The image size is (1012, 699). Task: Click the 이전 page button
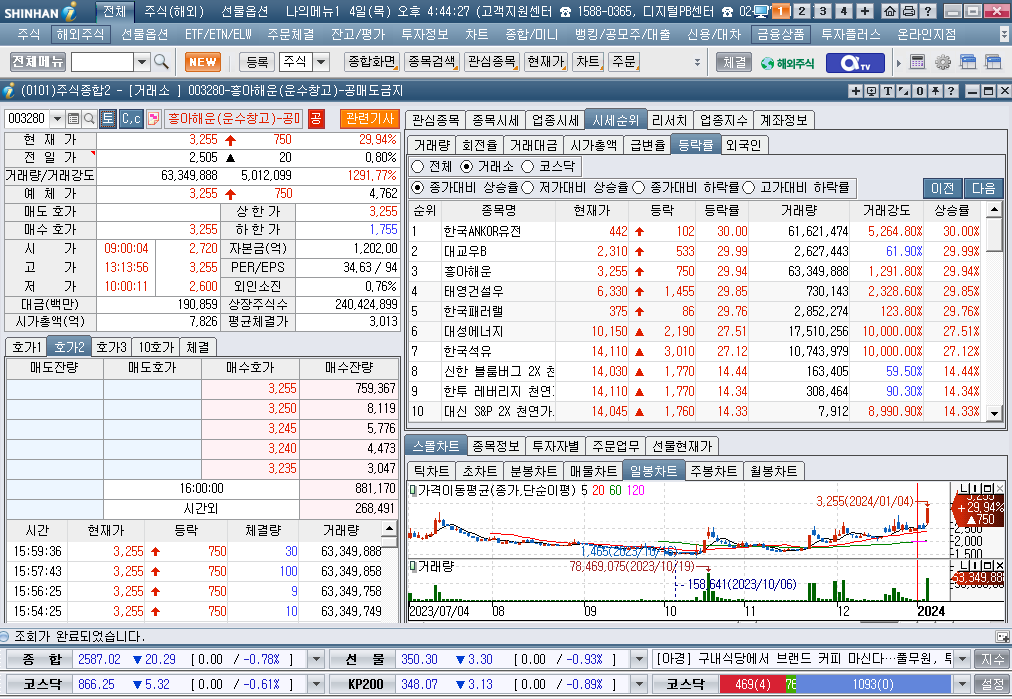coord(942,188)
